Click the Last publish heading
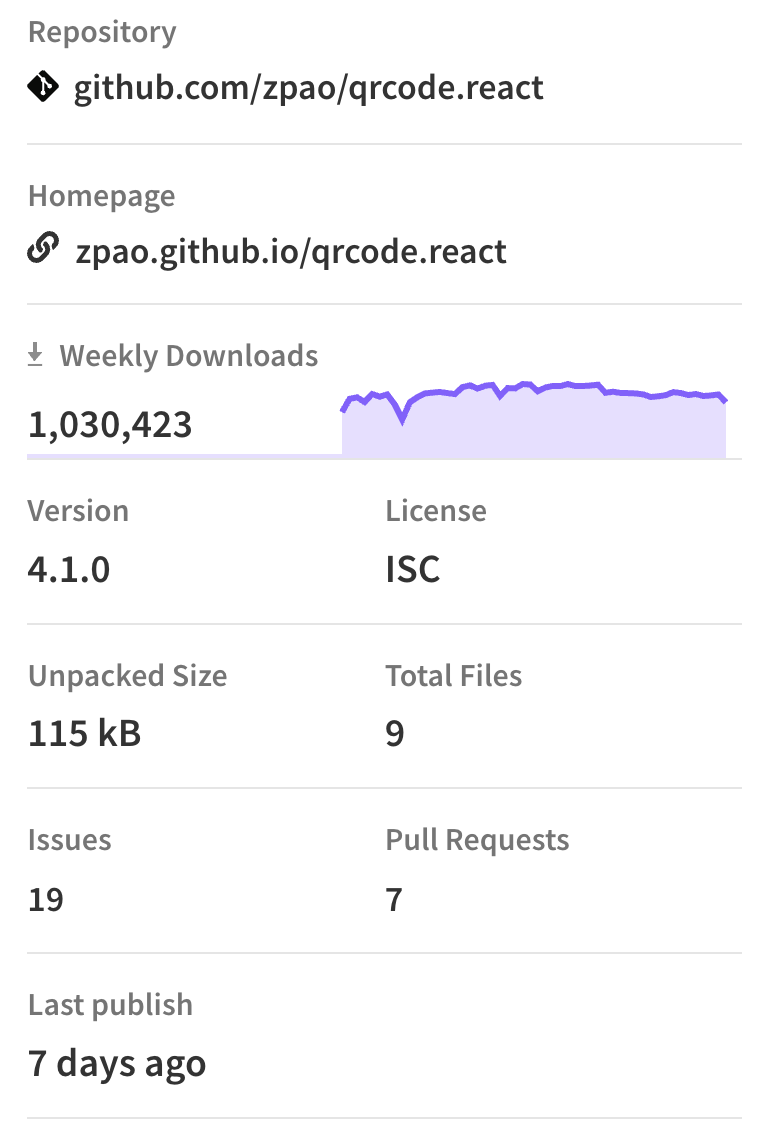Screen dimensions: 770x1142 (111, 1005)
